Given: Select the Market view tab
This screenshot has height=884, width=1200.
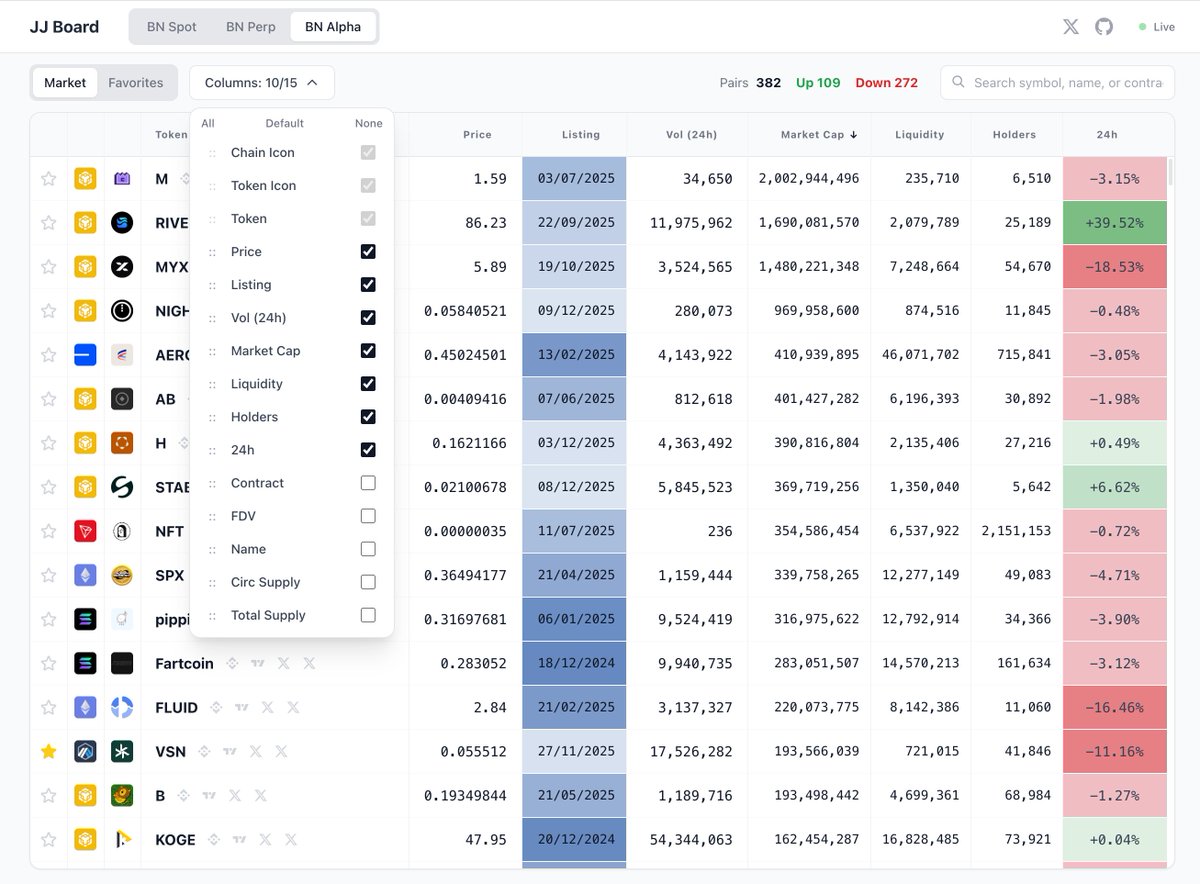Looking at the screenshot, I should pyautogui.click(x=65, y=82).
